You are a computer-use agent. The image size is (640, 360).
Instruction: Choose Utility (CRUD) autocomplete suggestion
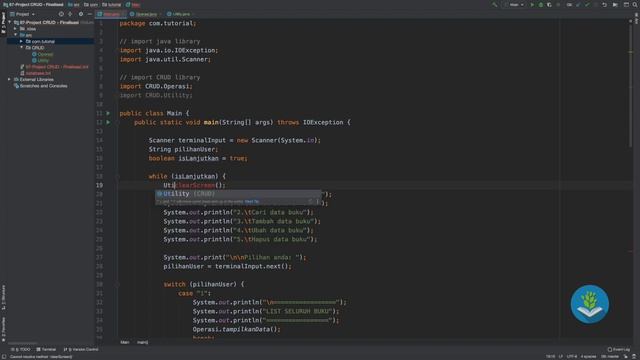(x=238, y=193)
